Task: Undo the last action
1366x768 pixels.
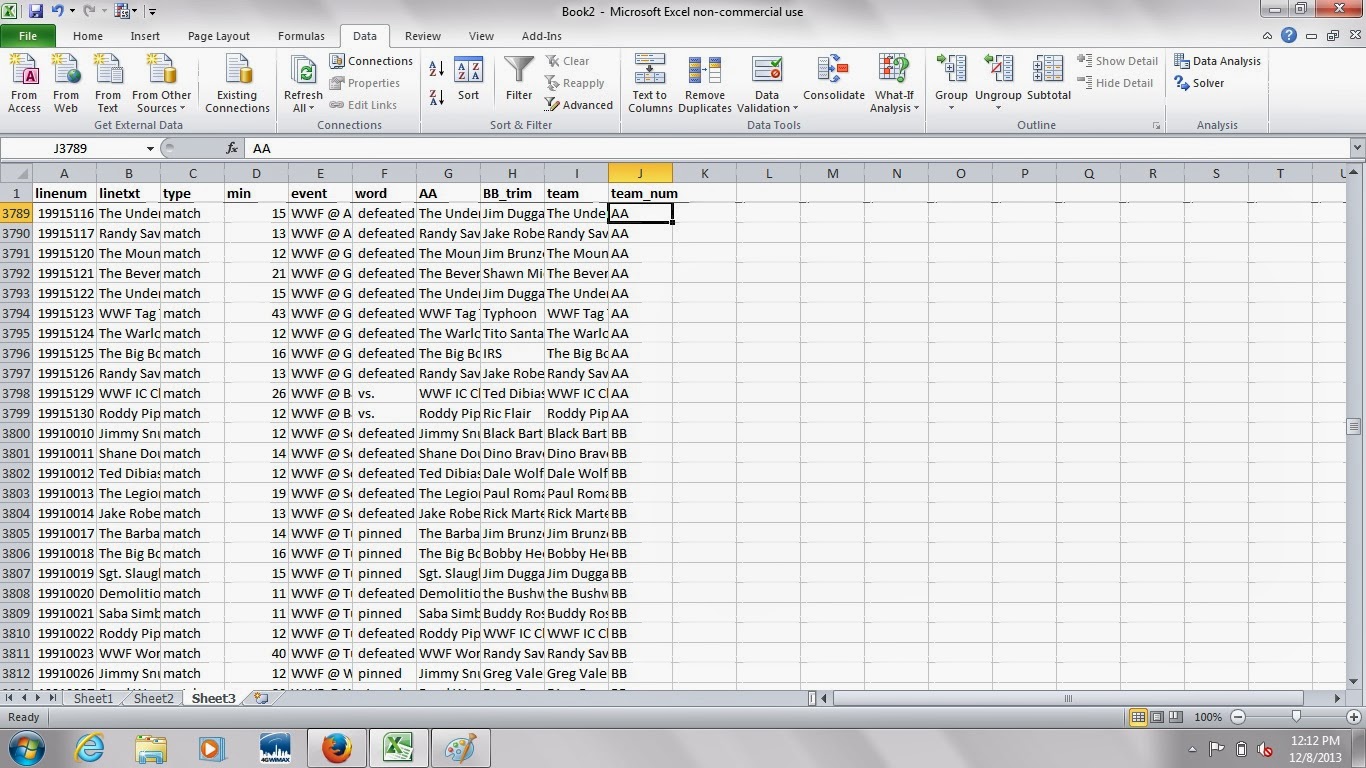Action: point(58,11)
